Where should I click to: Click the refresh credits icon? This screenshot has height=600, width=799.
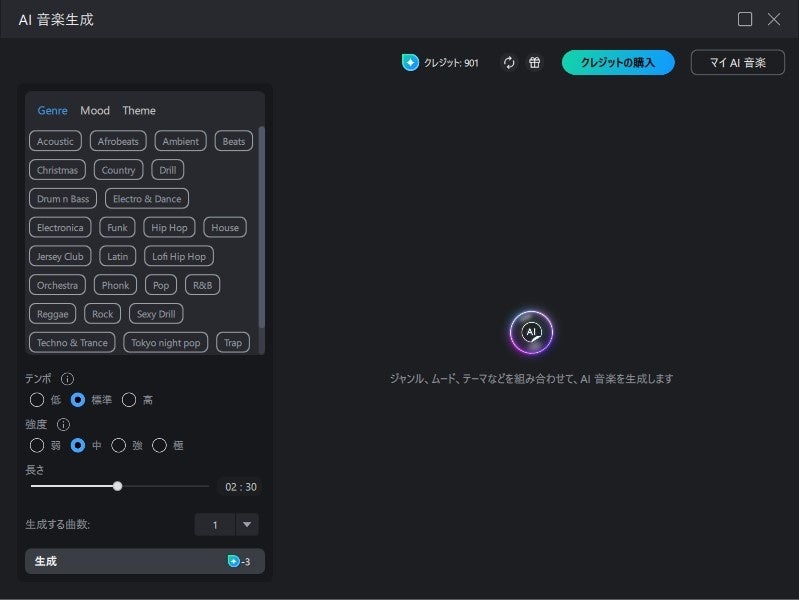click(509, 63)
